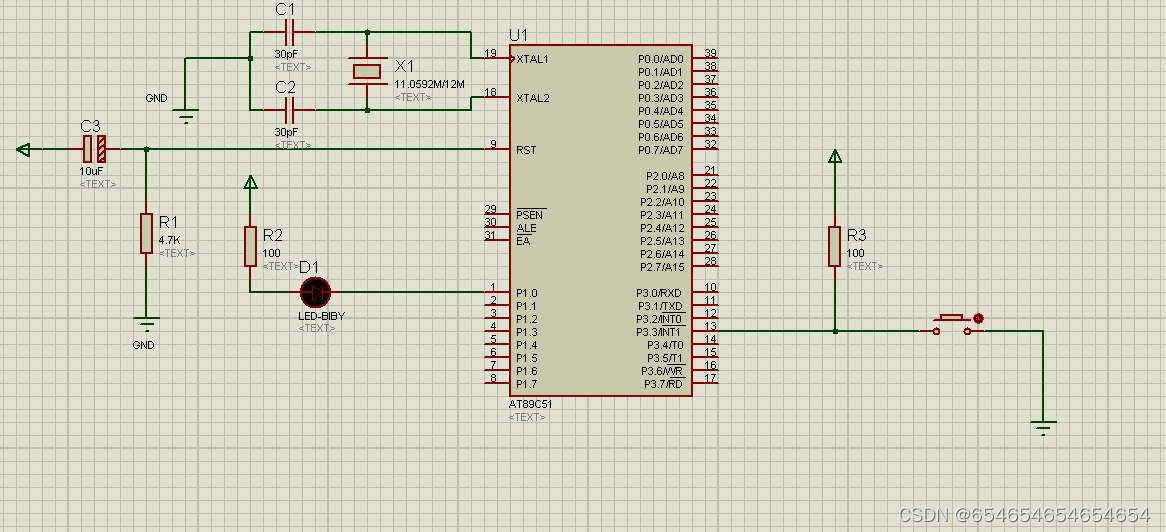
Task: Select the U1 AT89C51 chip body
Action: point(601,219)
